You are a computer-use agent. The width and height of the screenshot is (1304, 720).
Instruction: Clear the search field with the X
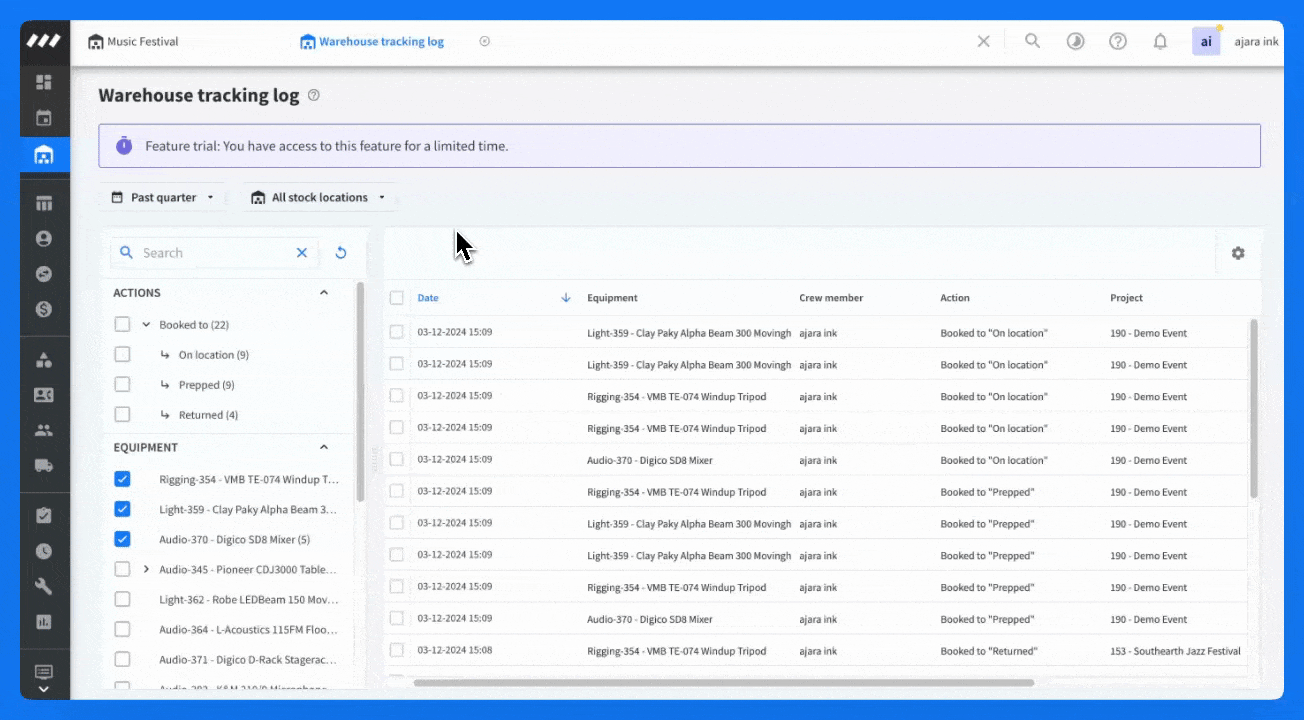[302, 253]
